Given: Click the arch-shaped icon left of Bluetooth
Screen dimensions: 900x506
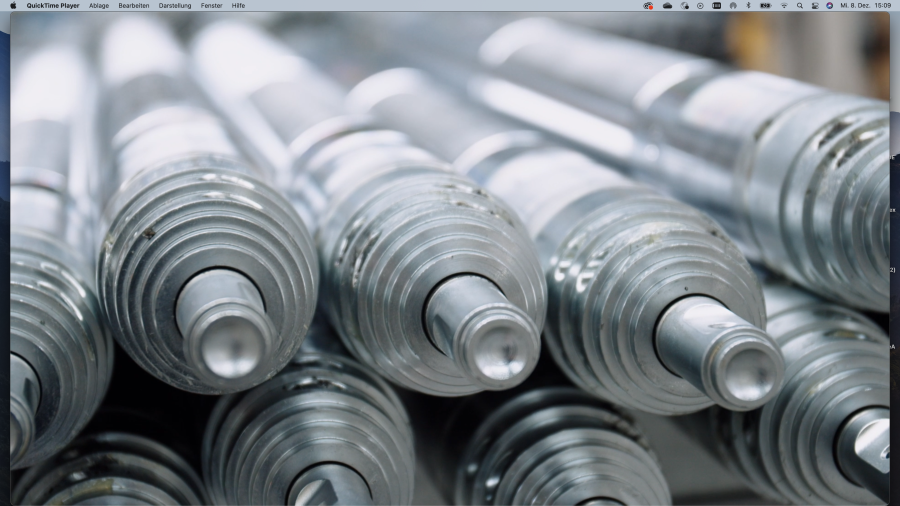Looking at the screenshot, I should [x=733, y=5].
